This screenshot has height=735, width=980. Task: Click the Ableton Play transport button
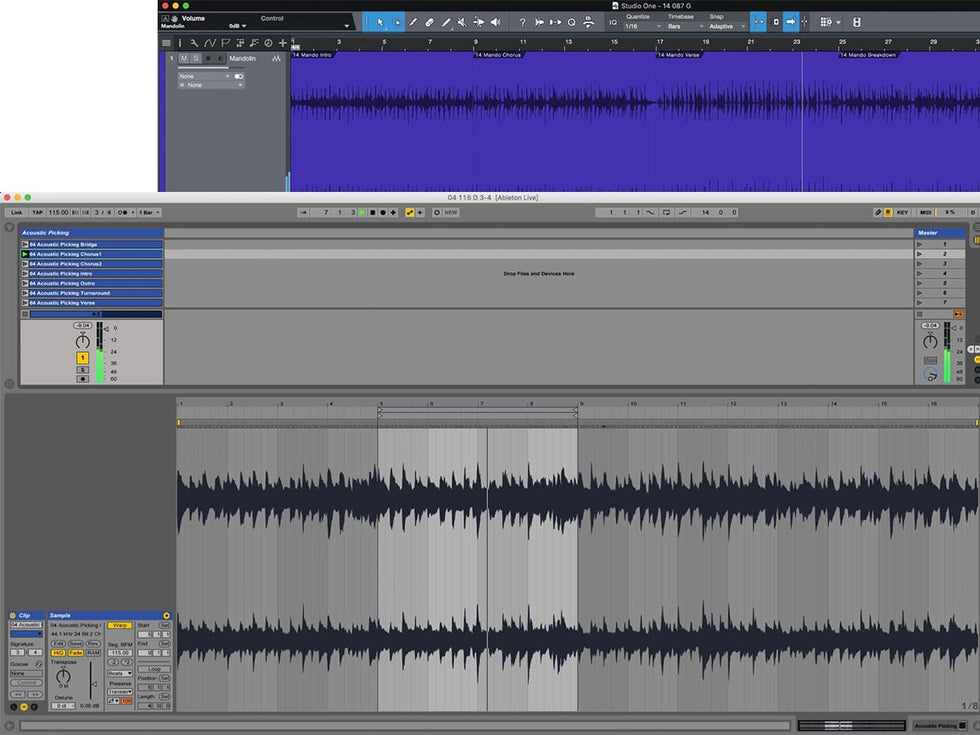[x=362, y=212]
